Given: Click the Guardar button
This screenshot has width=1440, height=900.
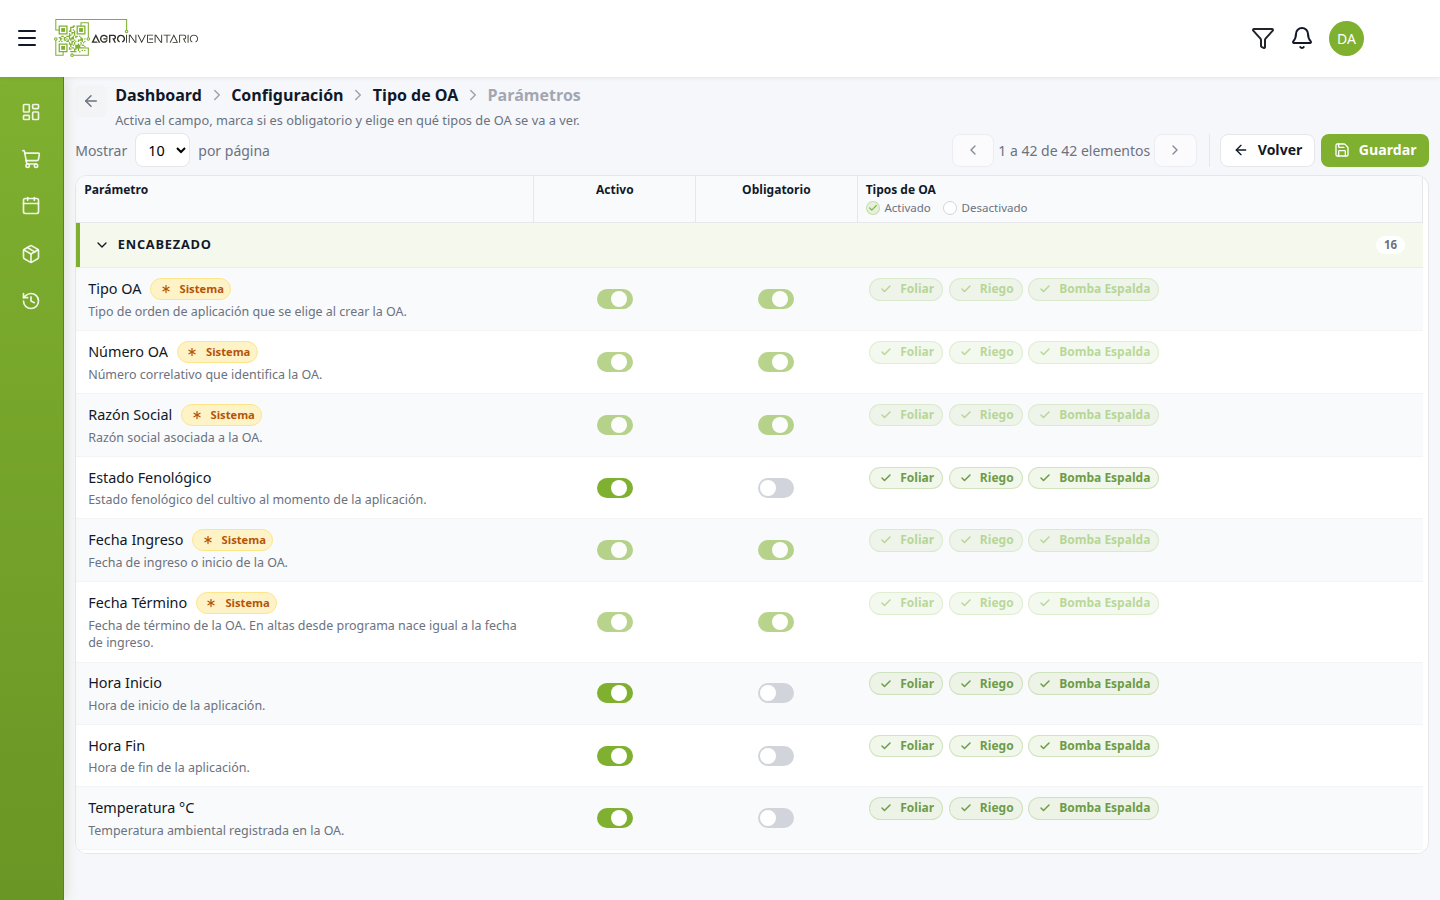Looking at the screenshot, I should 1375,150.
